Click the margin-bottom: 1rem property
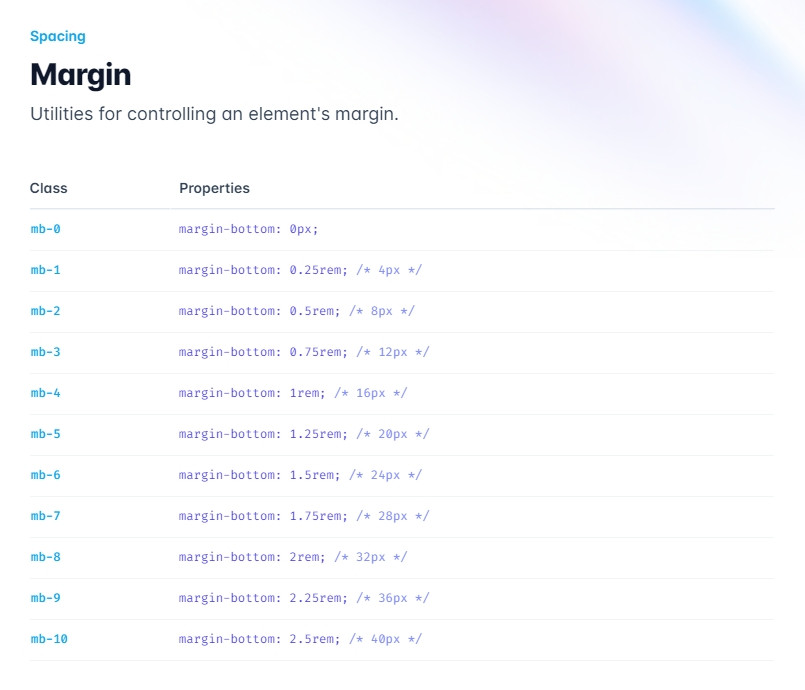805x690 pixels. pyautogui.click(x=293, y=394)
